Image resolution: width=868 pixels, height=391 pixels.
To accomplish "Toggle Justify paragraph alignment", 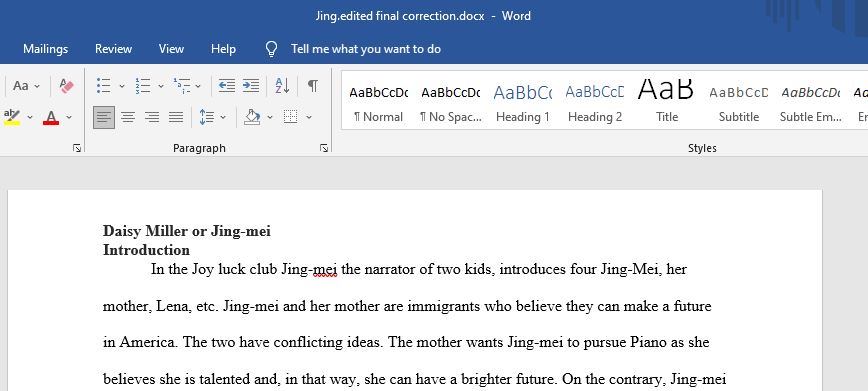I will click(176, 117).
